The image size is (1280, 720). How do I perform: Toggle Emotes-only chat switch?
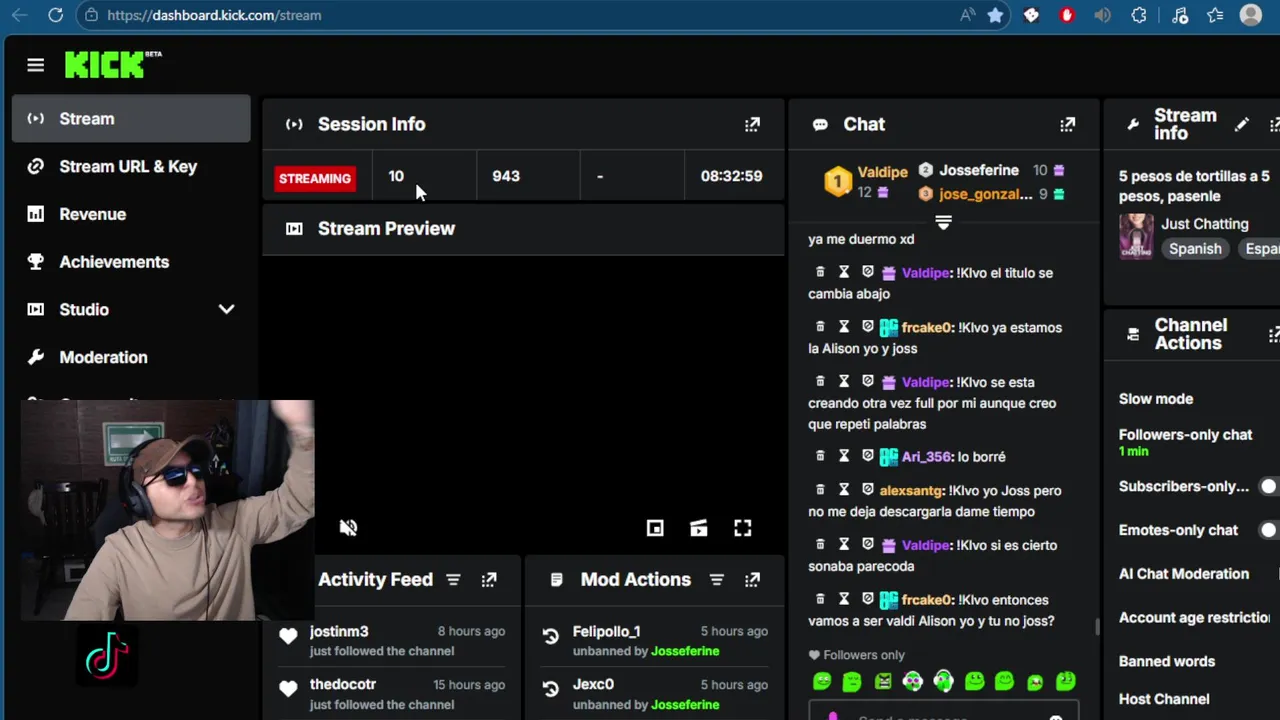click(x=1270, y=530)
